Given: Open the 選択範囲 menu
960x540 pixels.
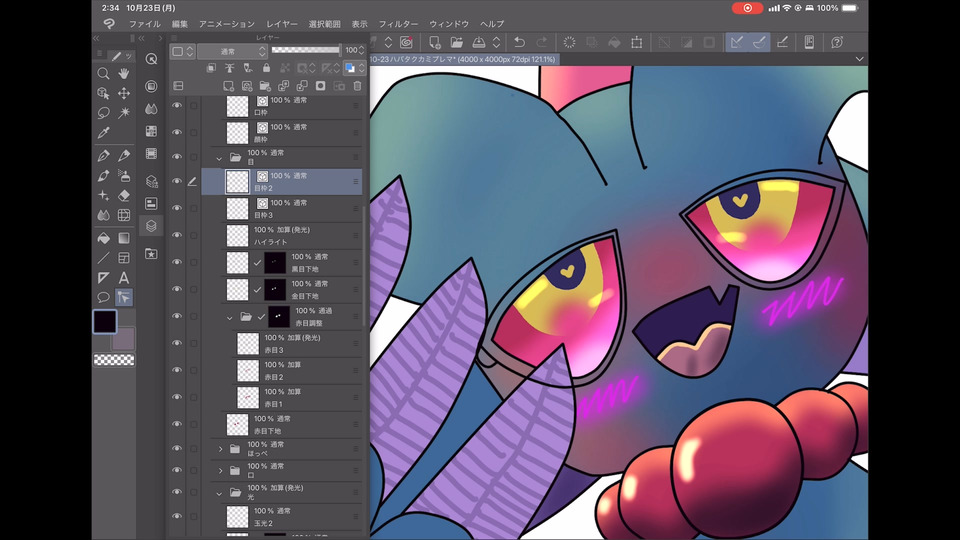Looking at the screenshot, I should pos(324,24).
